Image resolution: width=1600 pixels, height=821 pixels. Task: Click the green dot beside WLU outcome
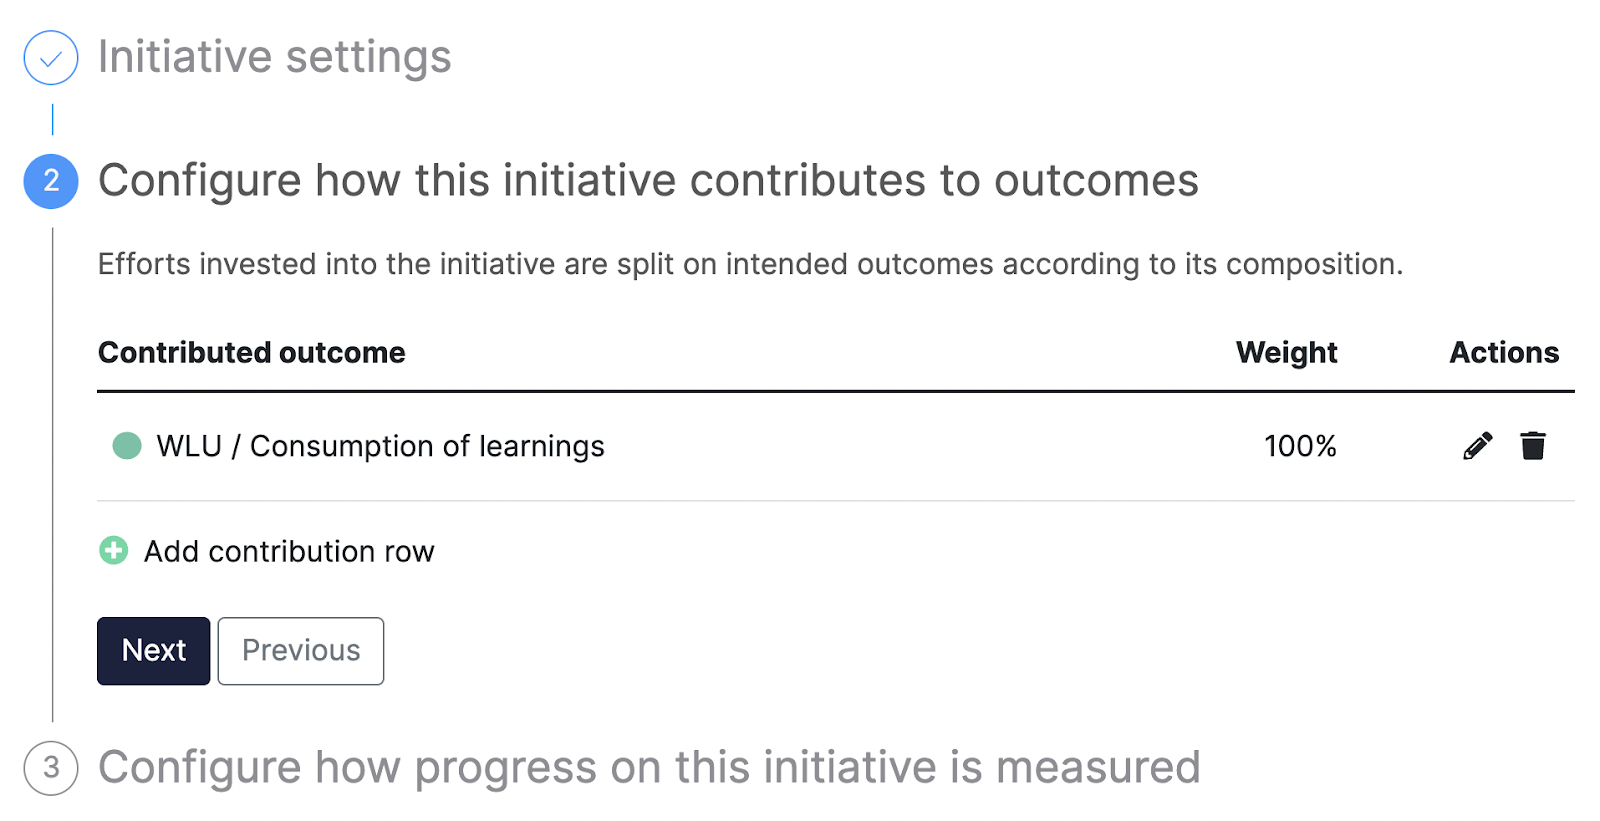pyautogui.click(x=127, y=445)
